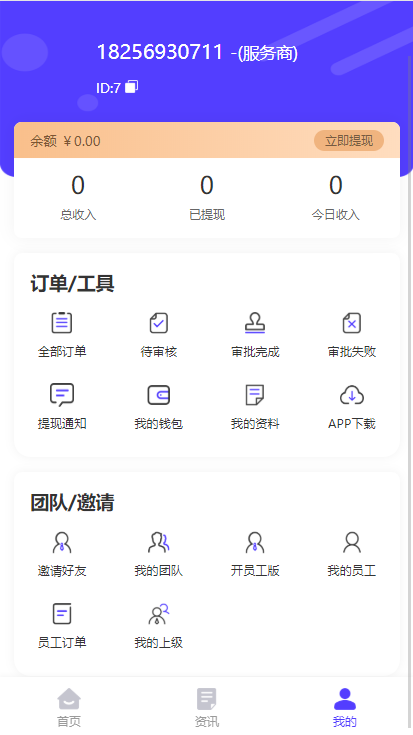Switch to the 首页 home tab
The width and height of the screenshot is (413, 735).
click(69, 708)
